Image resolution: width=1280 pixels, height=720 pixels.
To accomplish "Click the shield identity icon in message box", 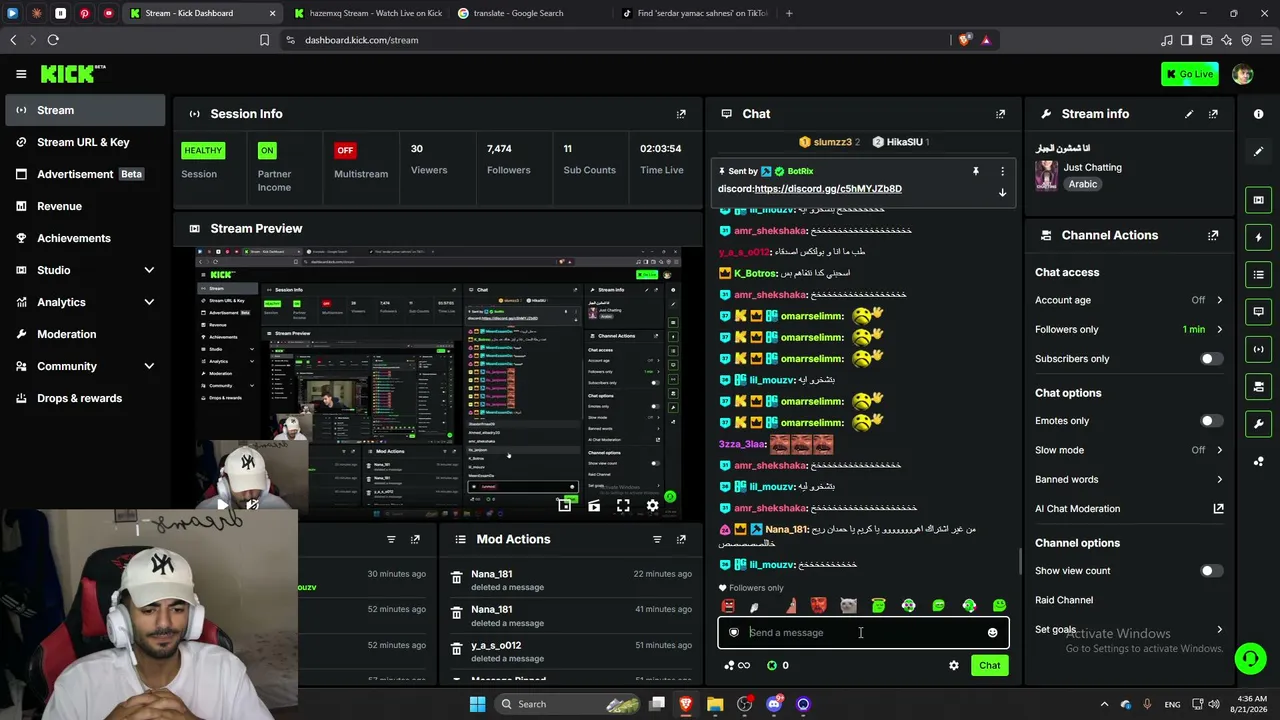I will pyautogui.click(x=734, y=633).
